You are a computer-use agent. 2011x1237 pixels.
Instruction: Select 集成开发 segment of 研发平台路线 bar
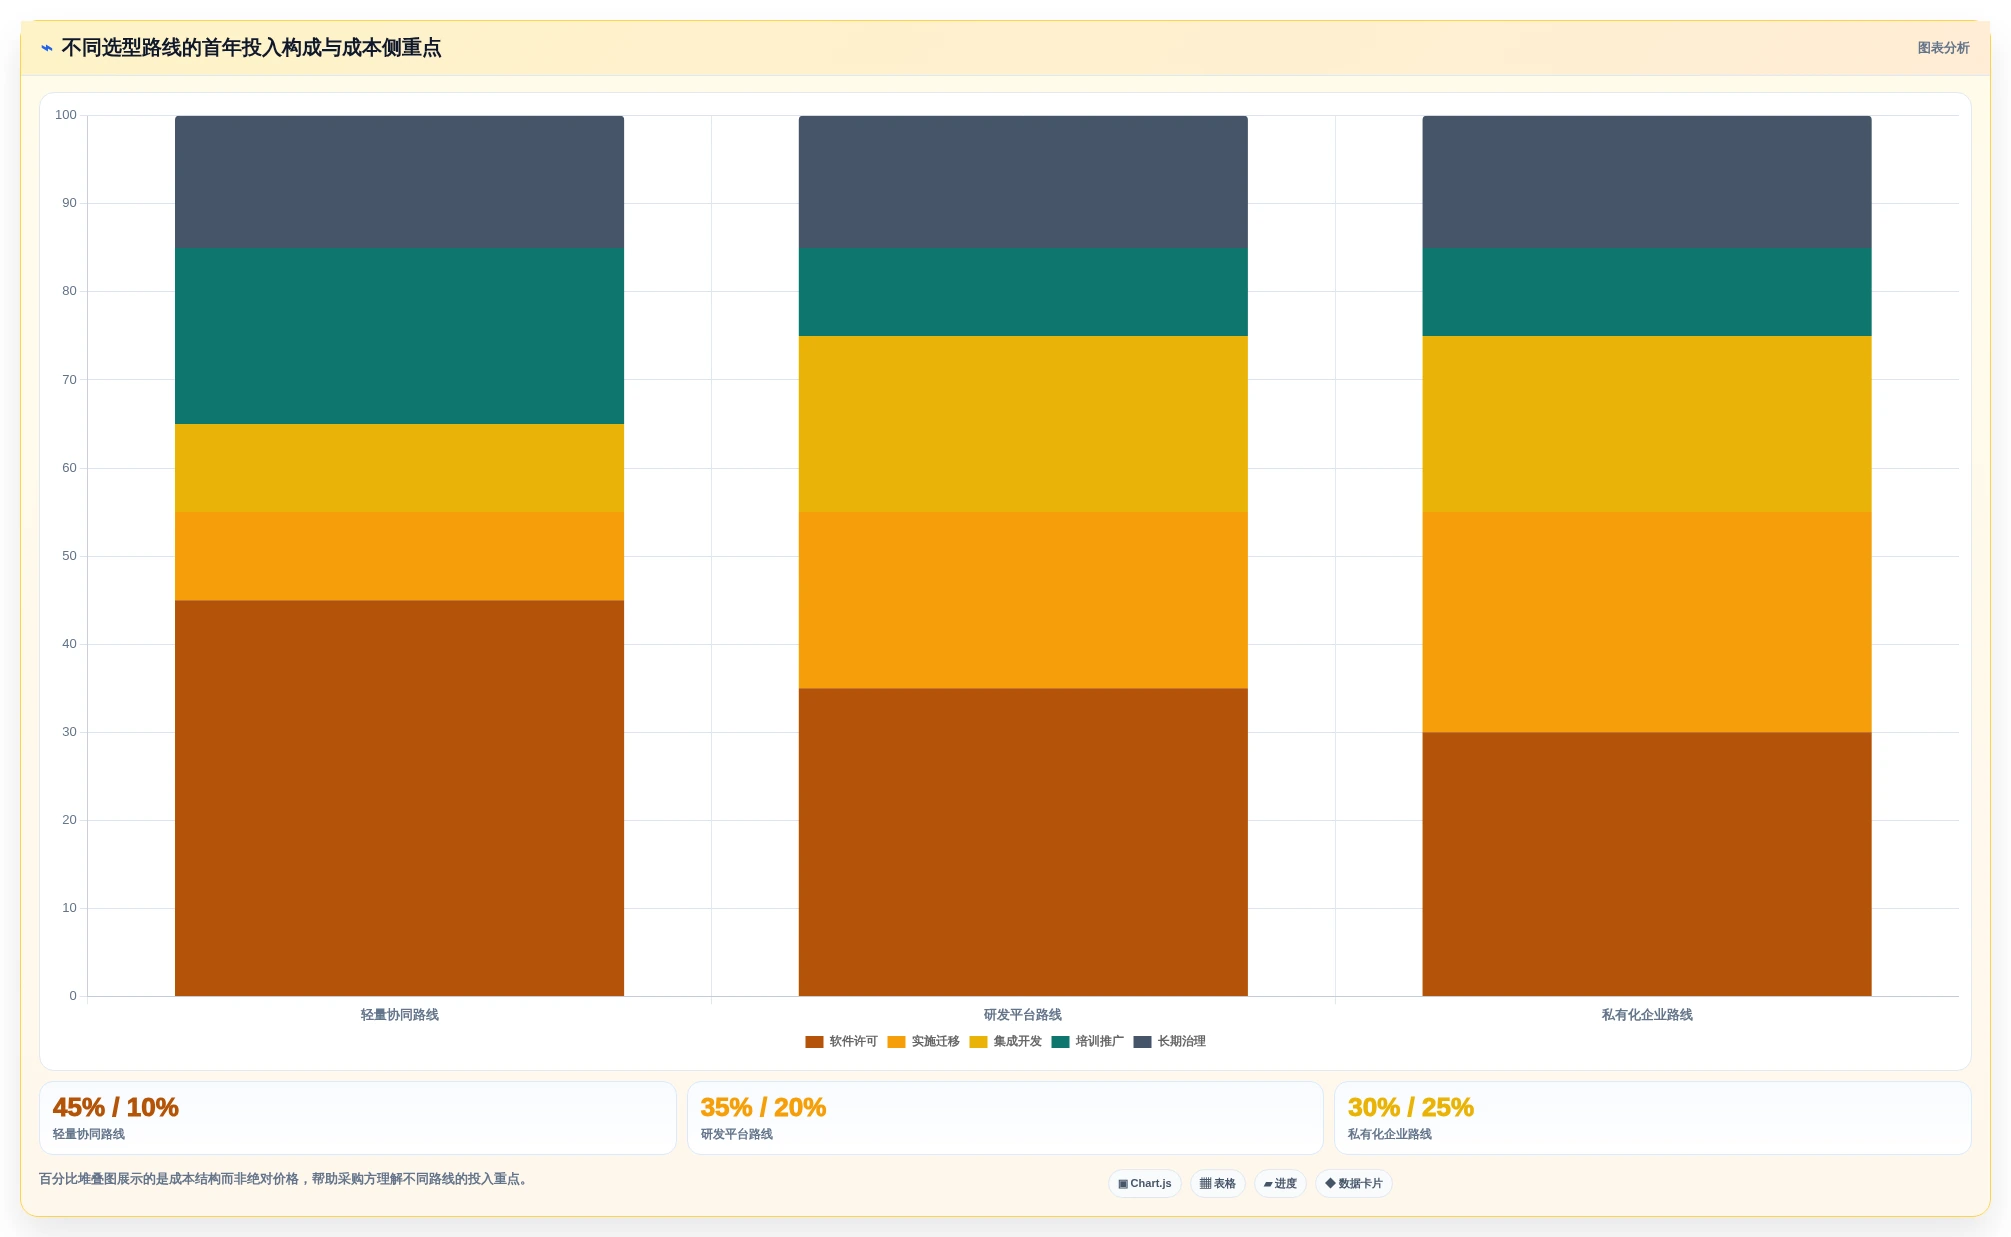(1023, 424)
